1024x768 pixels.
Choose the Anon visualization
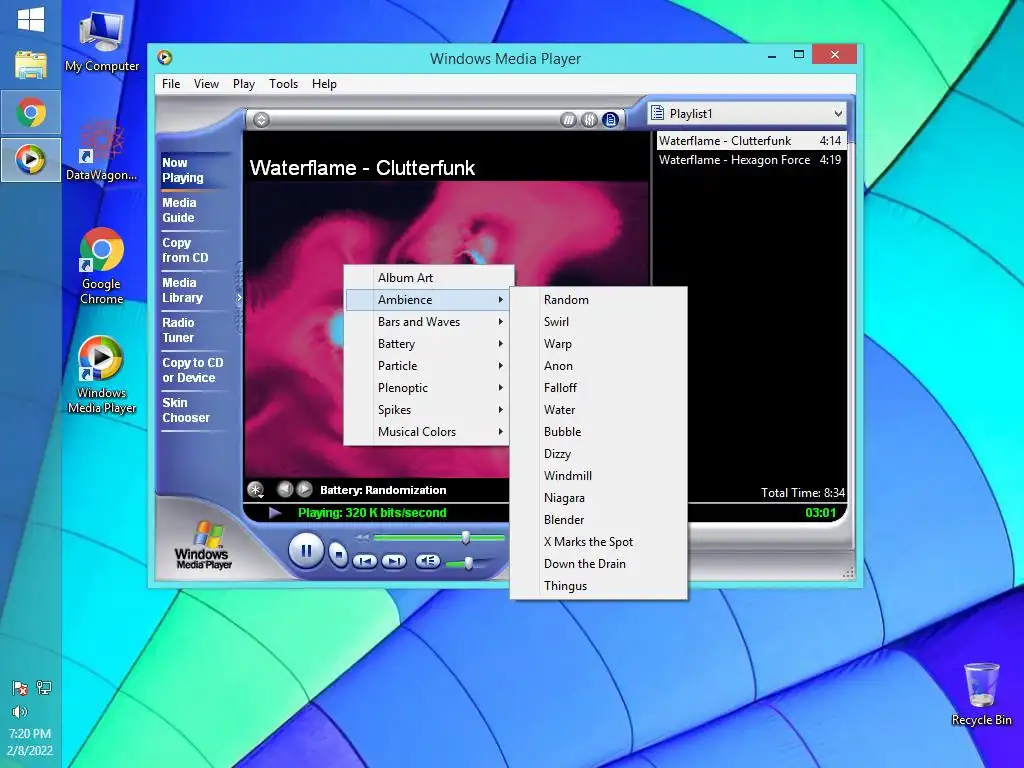pos(598,366)
